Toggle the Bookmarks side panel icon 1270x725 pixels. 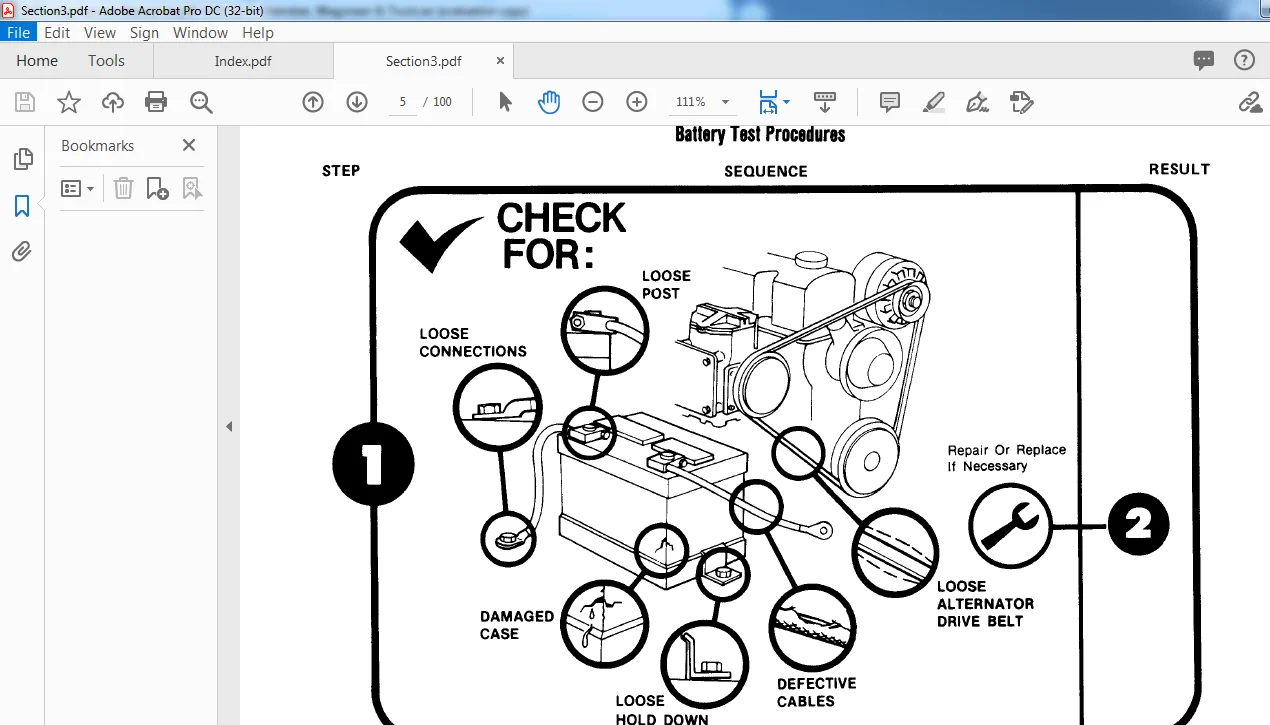pos(22,206)
